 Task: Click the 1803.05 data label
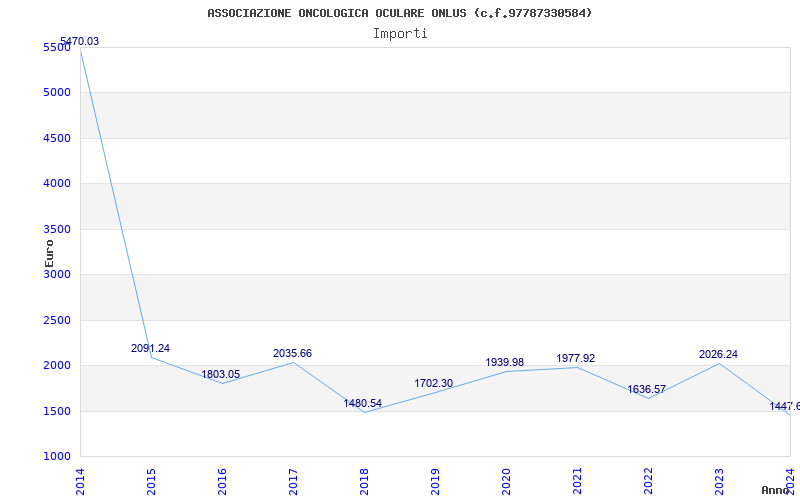tap(220, 374)
